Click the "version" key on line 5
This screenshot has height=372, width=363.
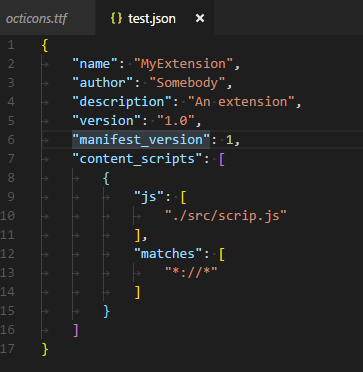point(107,121)
